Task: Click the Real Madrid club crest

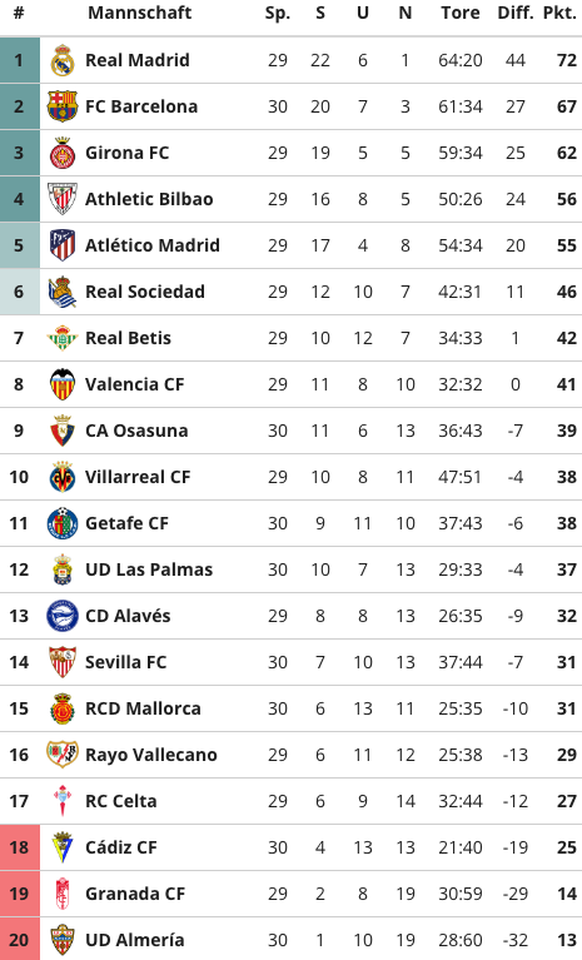Action: click(x=62, y=60)
